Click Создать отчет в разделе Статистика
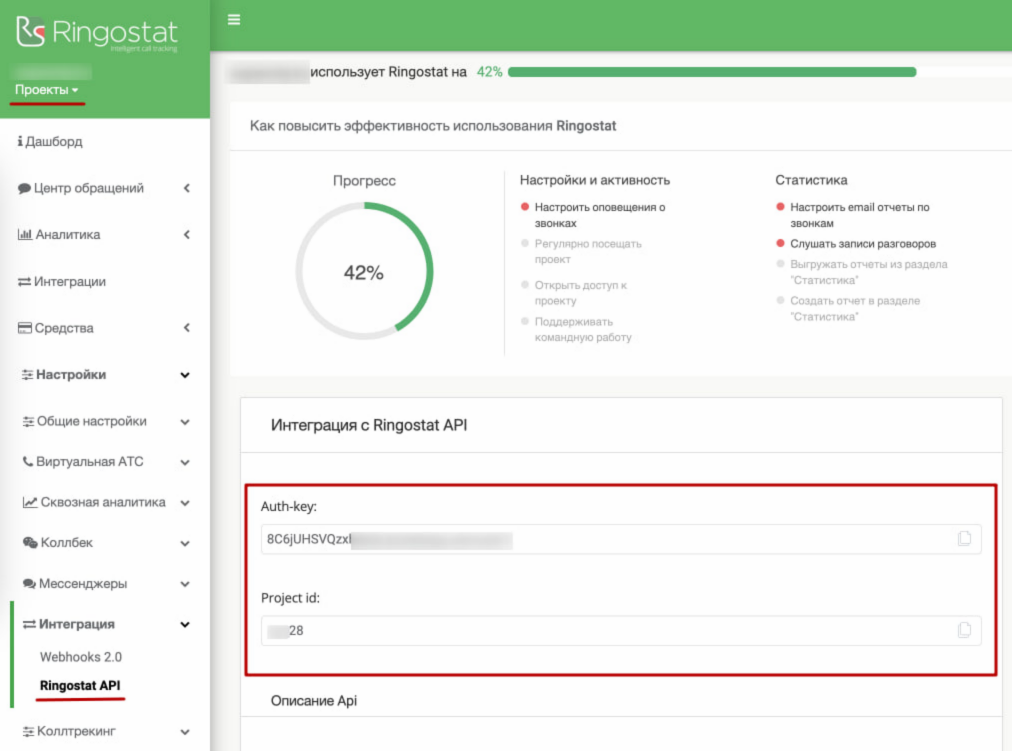The height and width of the screenshot is (751, 1012). point(855,309)
